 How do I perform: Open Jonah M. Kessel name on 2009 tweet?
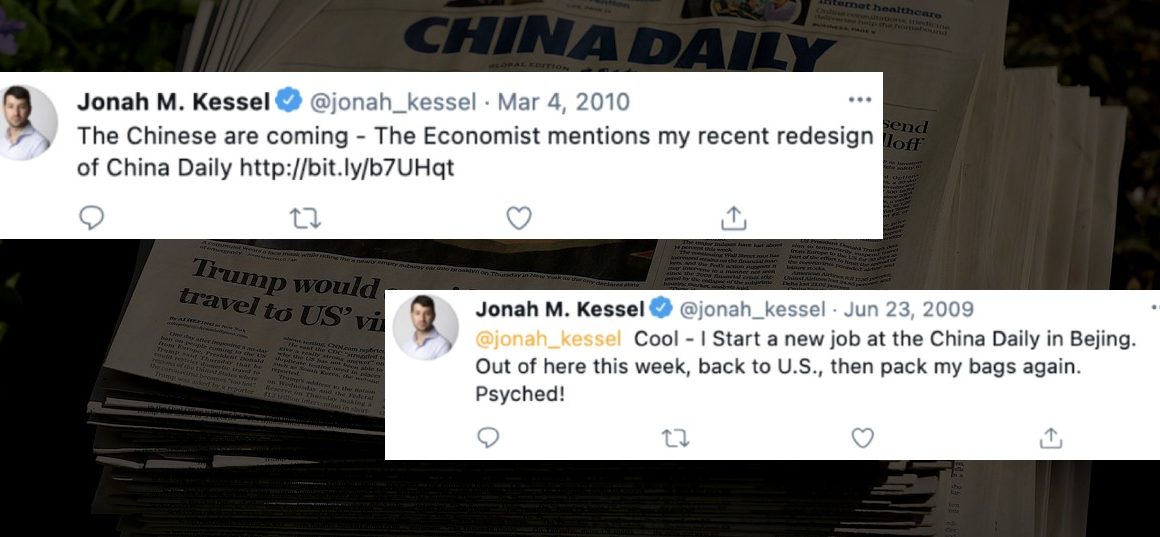point(561,308)
